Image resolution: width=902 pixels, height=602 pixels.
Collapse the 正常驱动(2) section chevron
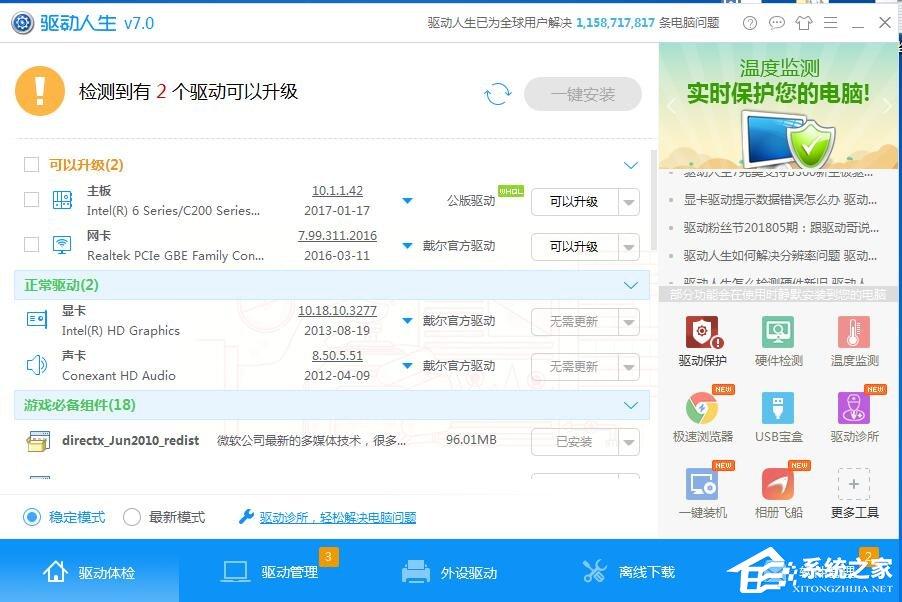click(x=631, y=285)
